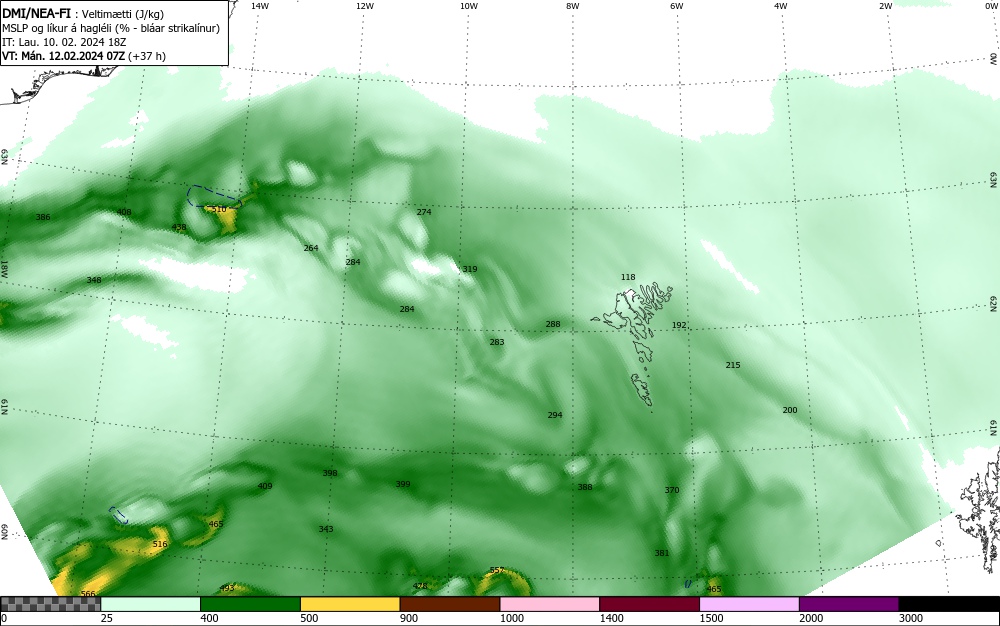
Task: Click the 62N latitude label
Action: click(994, 305)
